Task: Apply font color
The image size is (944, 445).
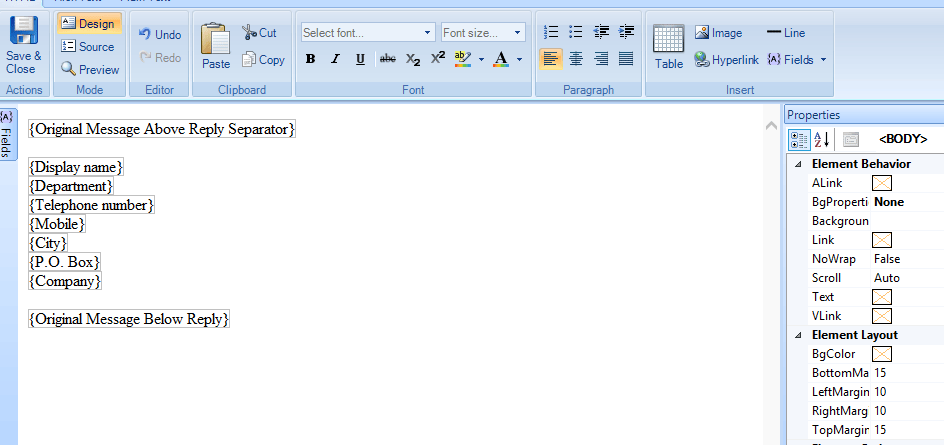Action: pos(500,58)
